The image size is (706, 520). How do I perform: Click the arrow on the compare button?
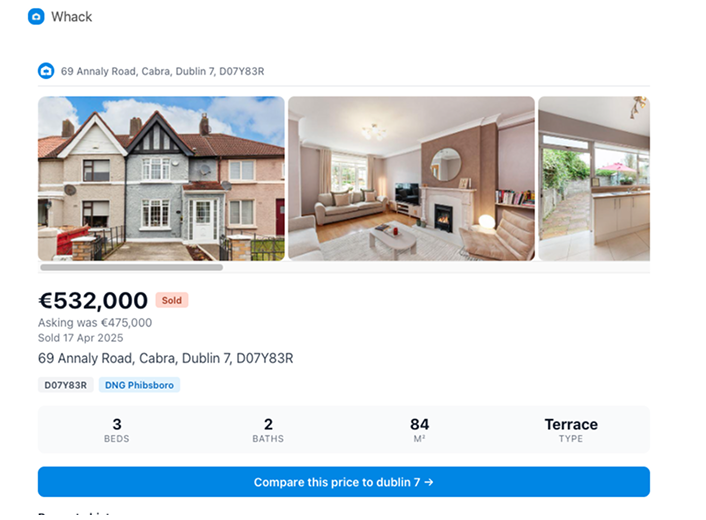(x=429, y=482)
